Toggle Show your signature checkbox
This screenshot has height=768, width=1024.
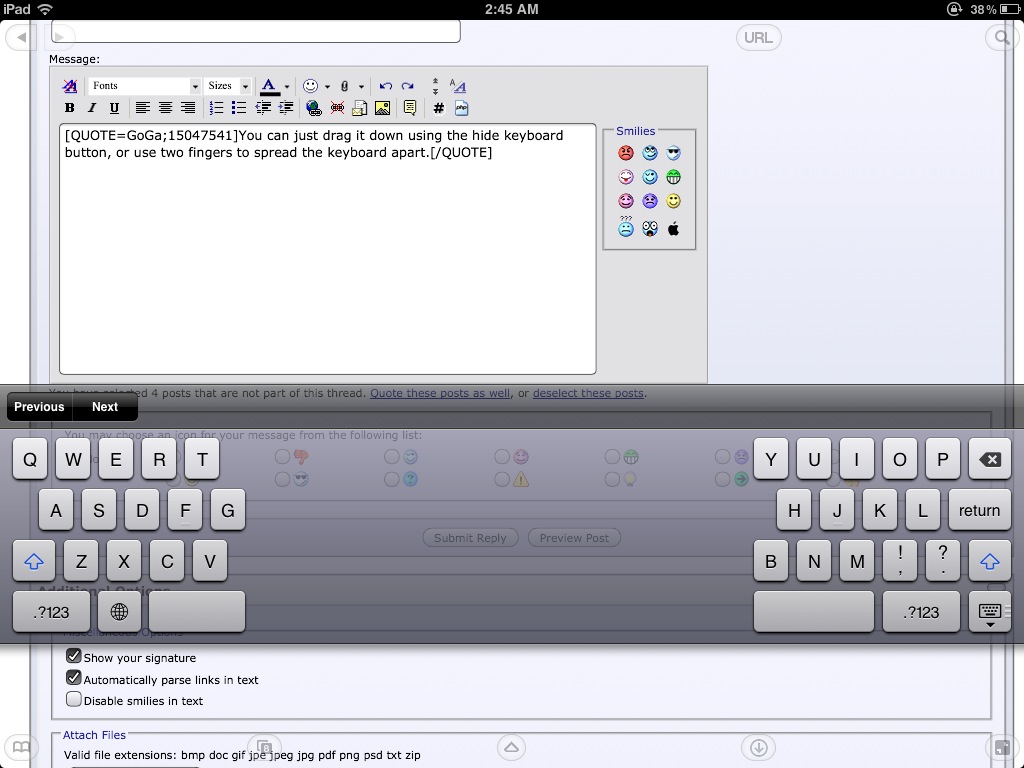tap(74, 656)
